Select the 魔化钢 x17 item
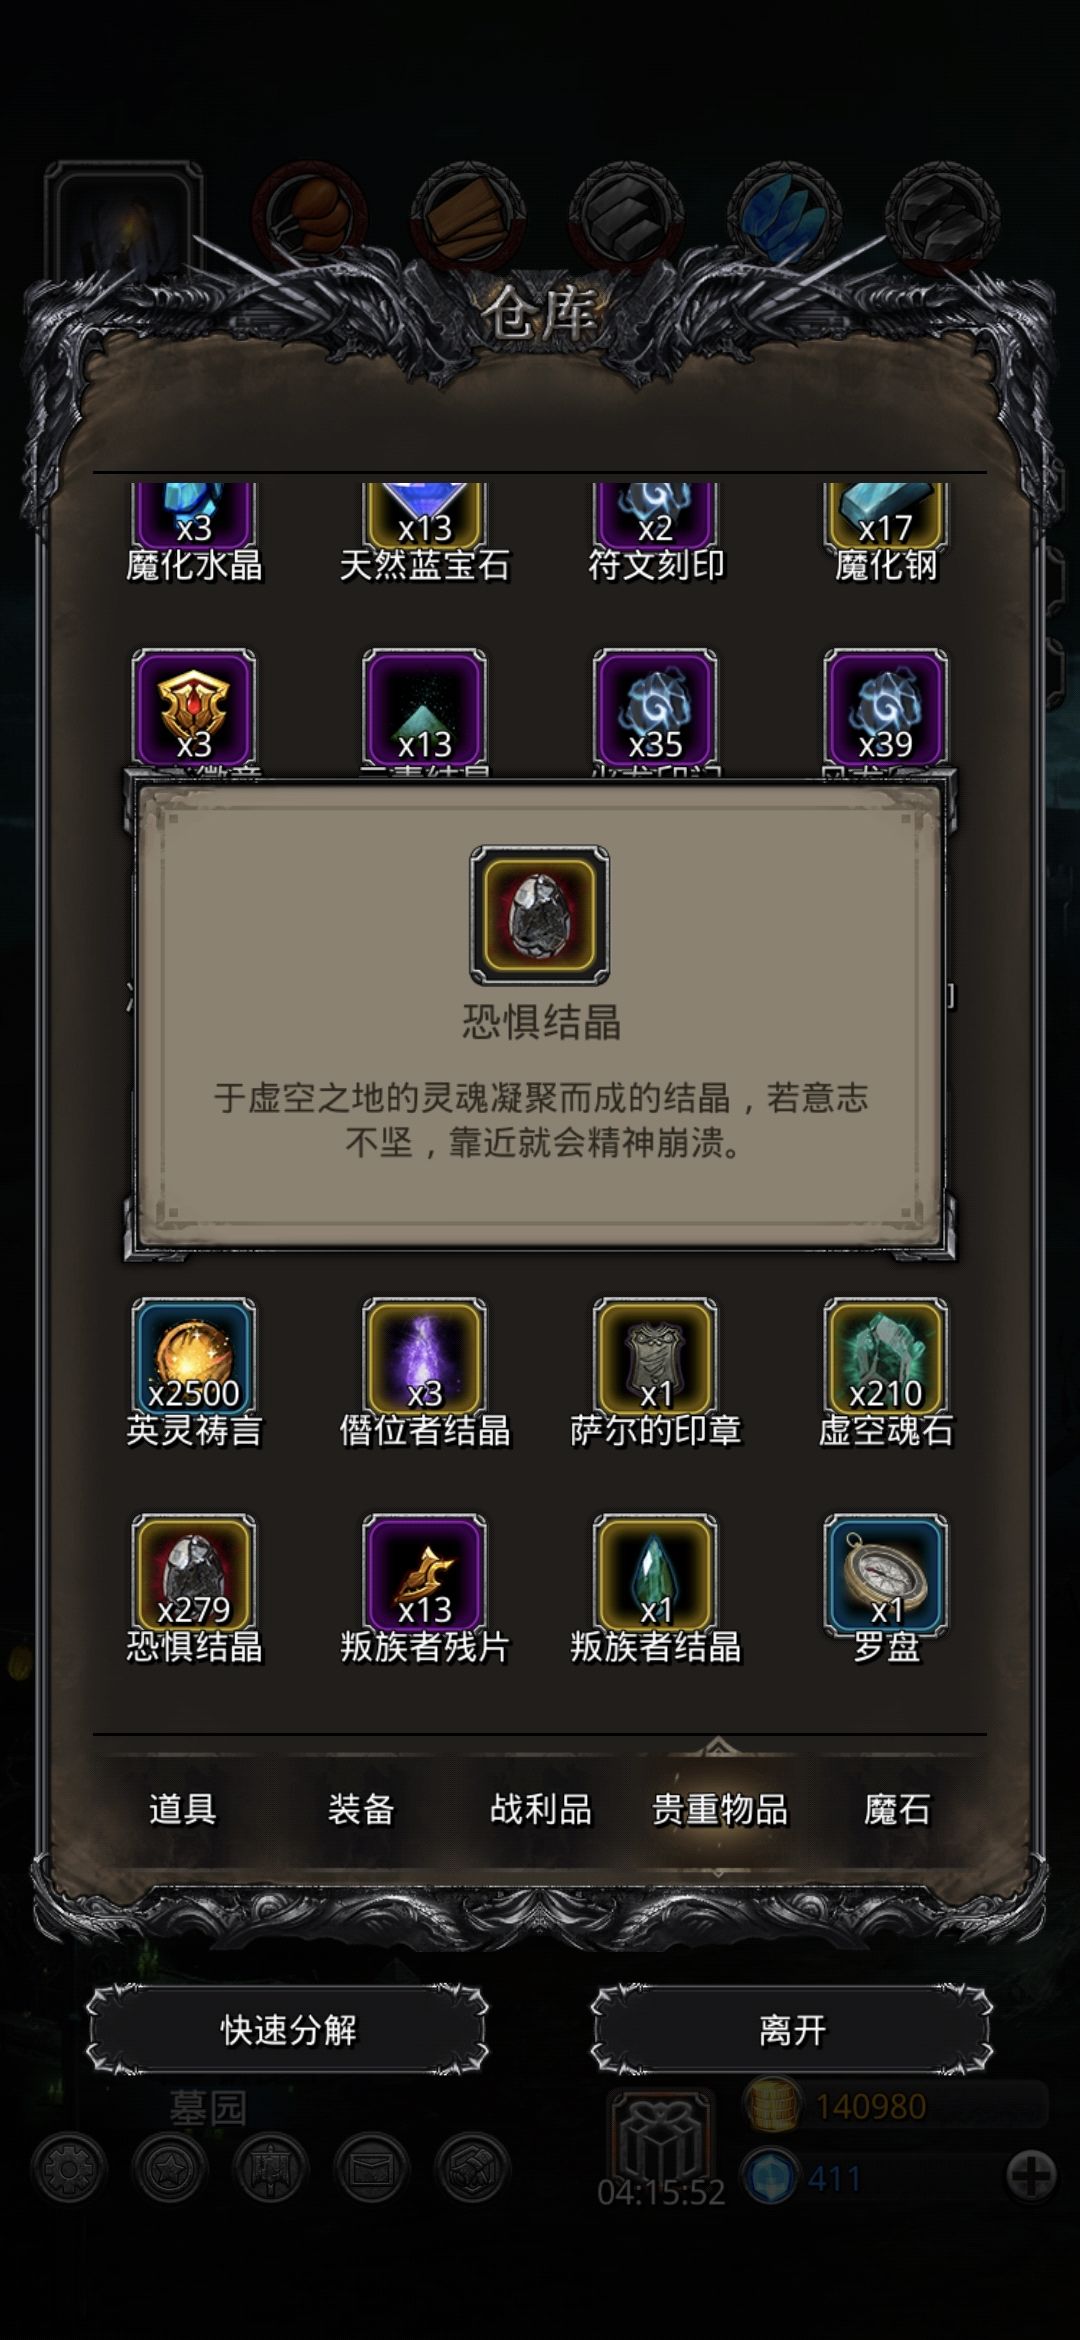The height and width of the screenshot is (2340, 1080). tap(885, 517)
